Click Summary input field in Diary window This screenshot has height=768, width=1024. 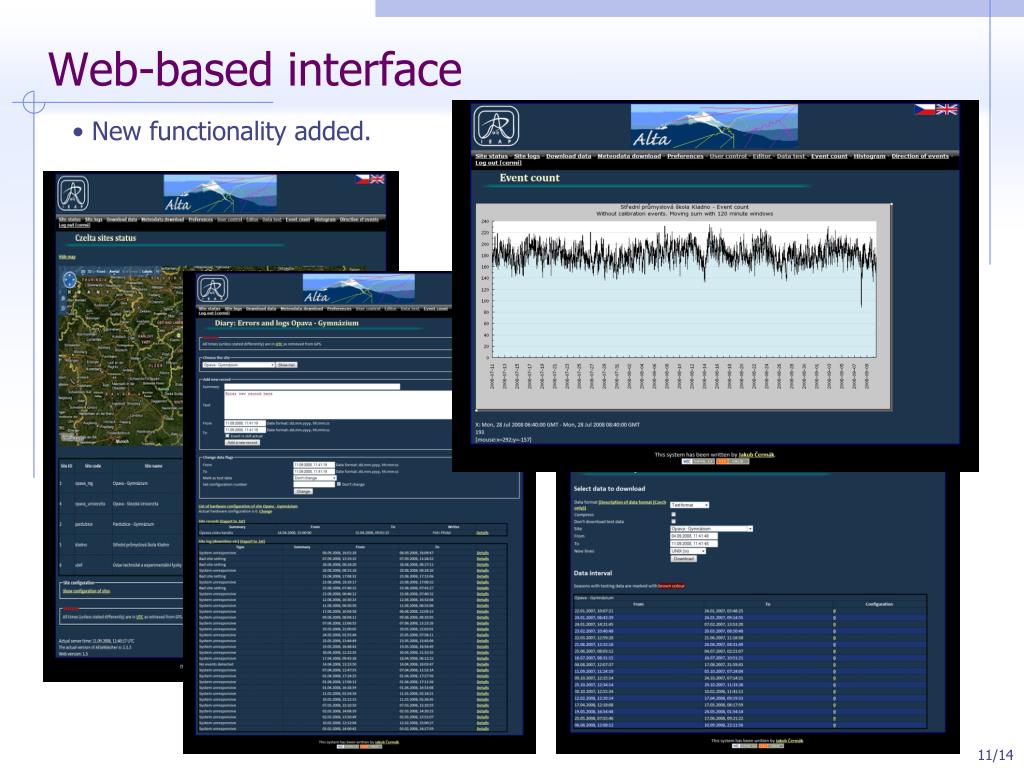pyautogui.click(x=312, y=387)
